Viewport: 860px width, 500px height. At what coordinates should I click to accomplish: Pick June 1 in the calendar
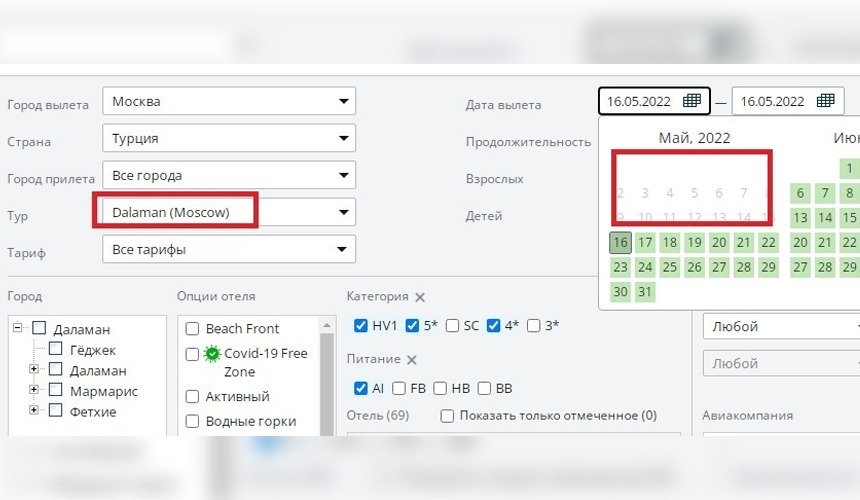pos(848,169)
